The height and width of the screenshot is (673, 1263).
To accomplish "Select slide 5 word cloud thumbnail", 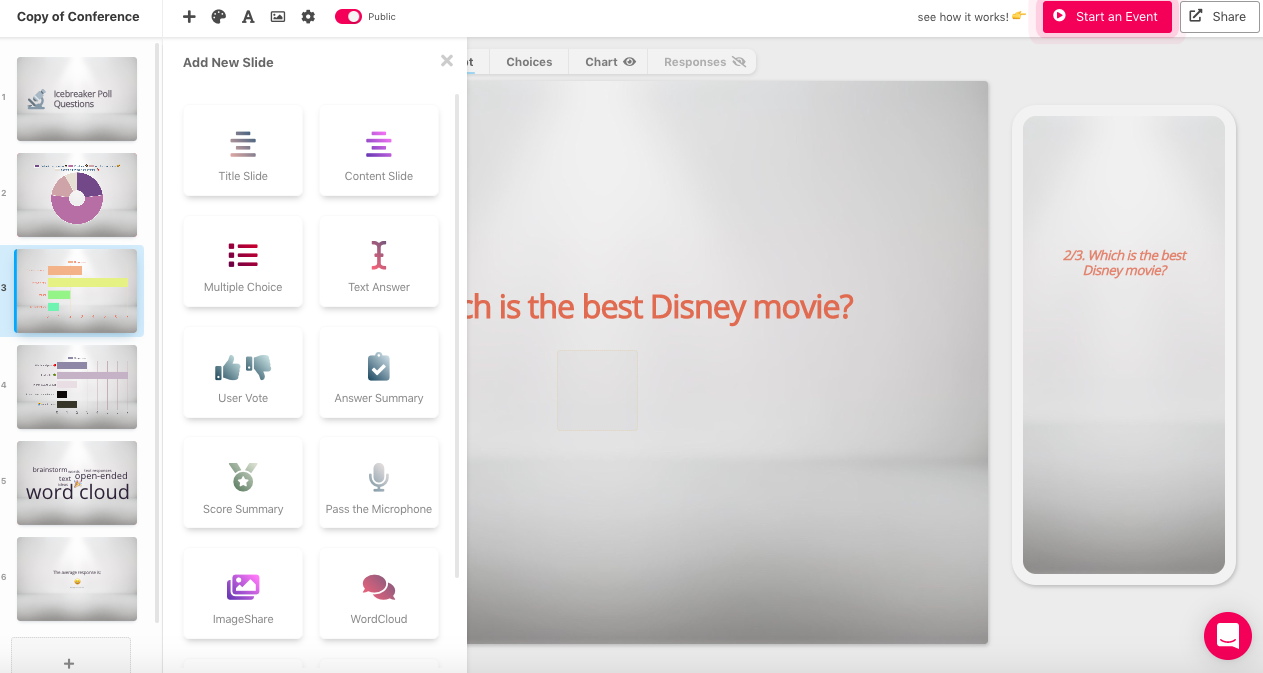I will [77, 483].
